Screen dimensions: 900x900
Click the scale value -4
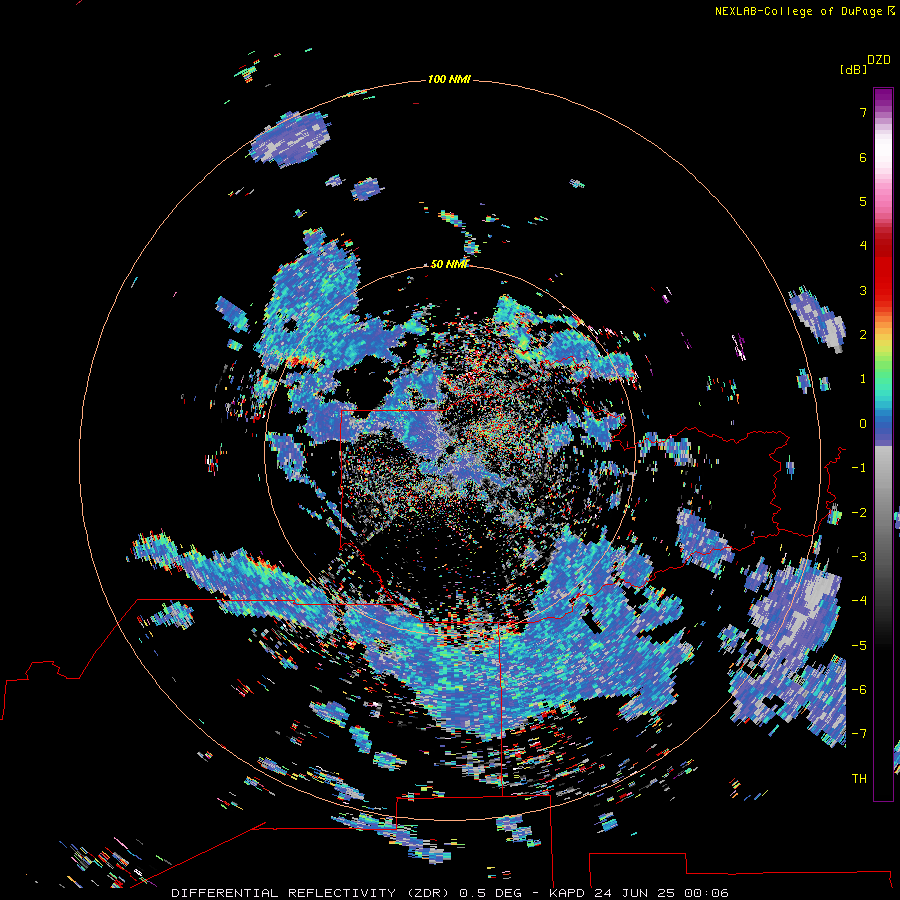tap(859, 601)
